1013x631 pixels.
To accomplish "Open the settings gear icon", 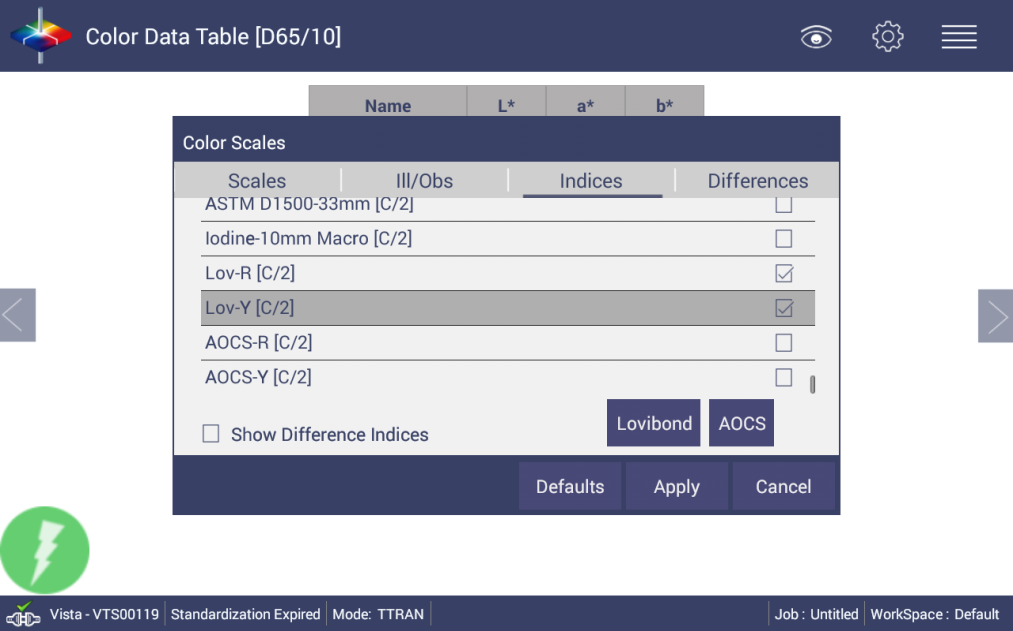I will pos(887,37).
